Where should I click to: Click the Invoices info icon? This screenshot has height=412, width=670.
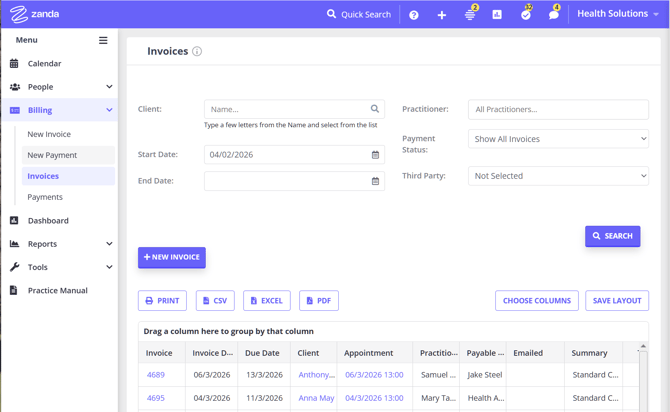pos(197,51)
